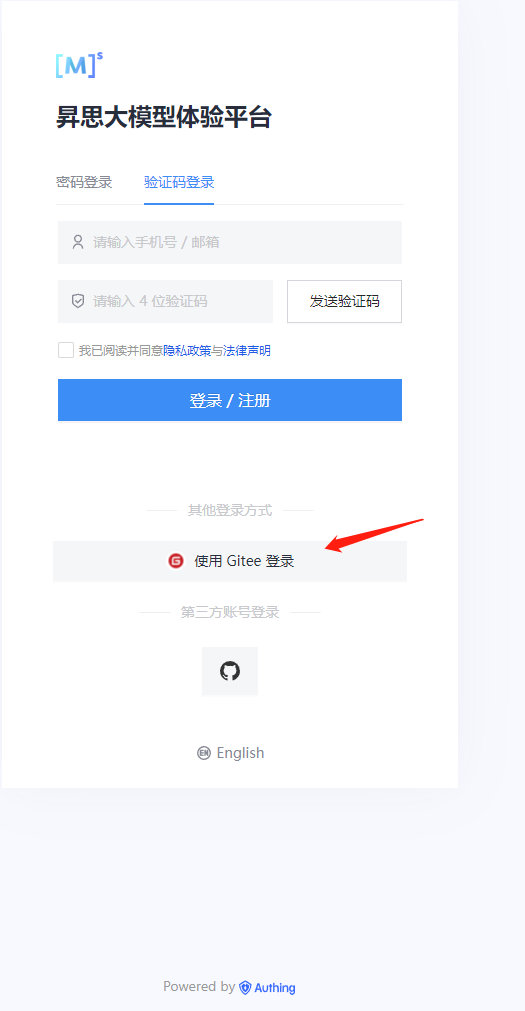Click the user icon in phone field

pyautogui.click(x=78, y=242)
